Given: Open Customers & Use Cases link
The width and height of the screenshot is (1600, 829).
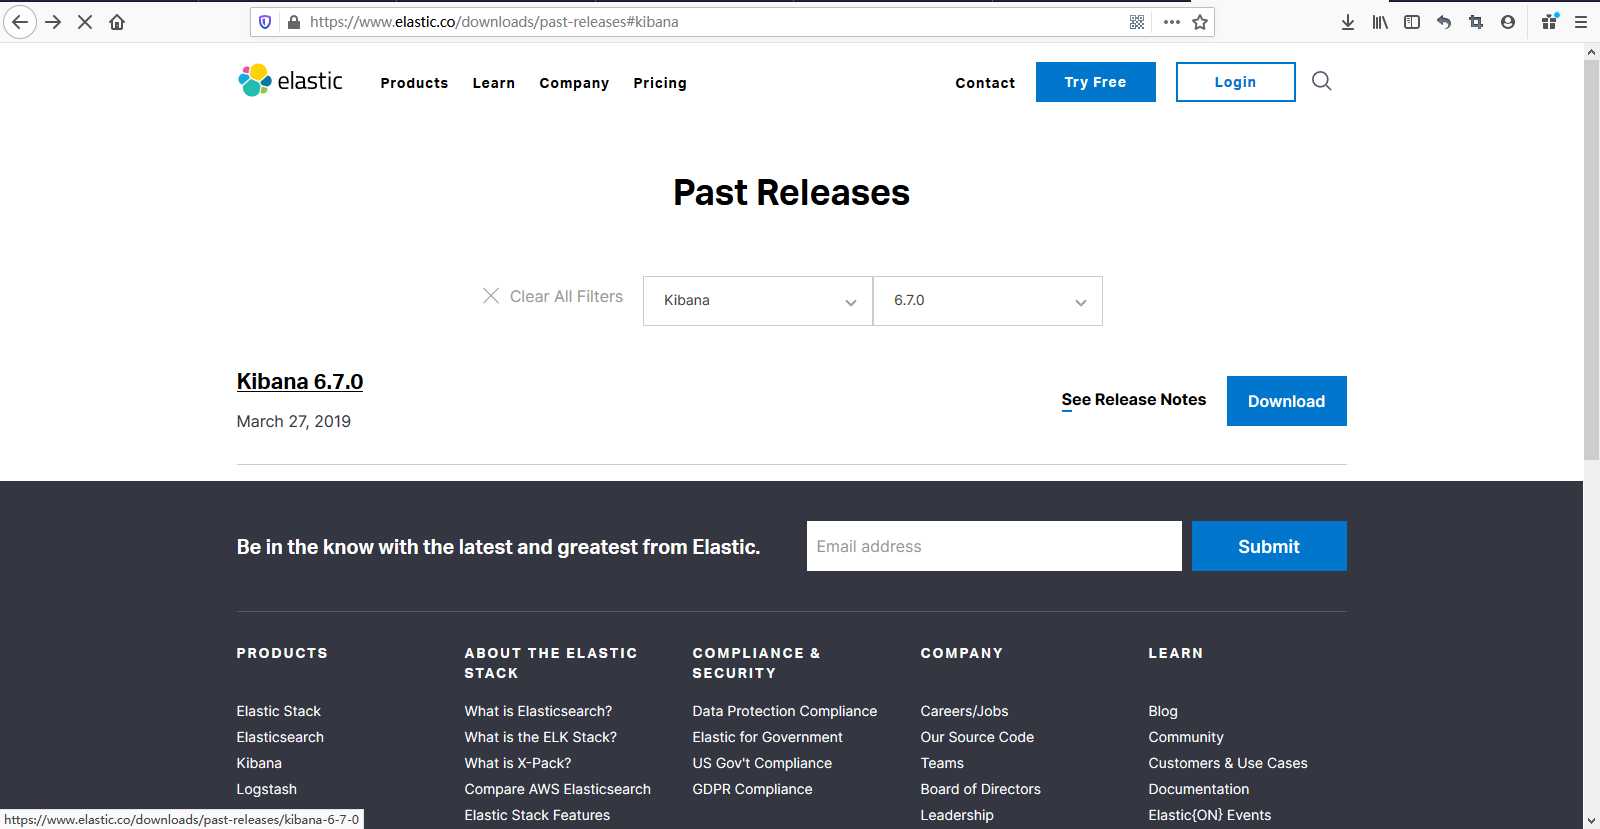Looking at the screenshot, I should tap(1228, 763).
